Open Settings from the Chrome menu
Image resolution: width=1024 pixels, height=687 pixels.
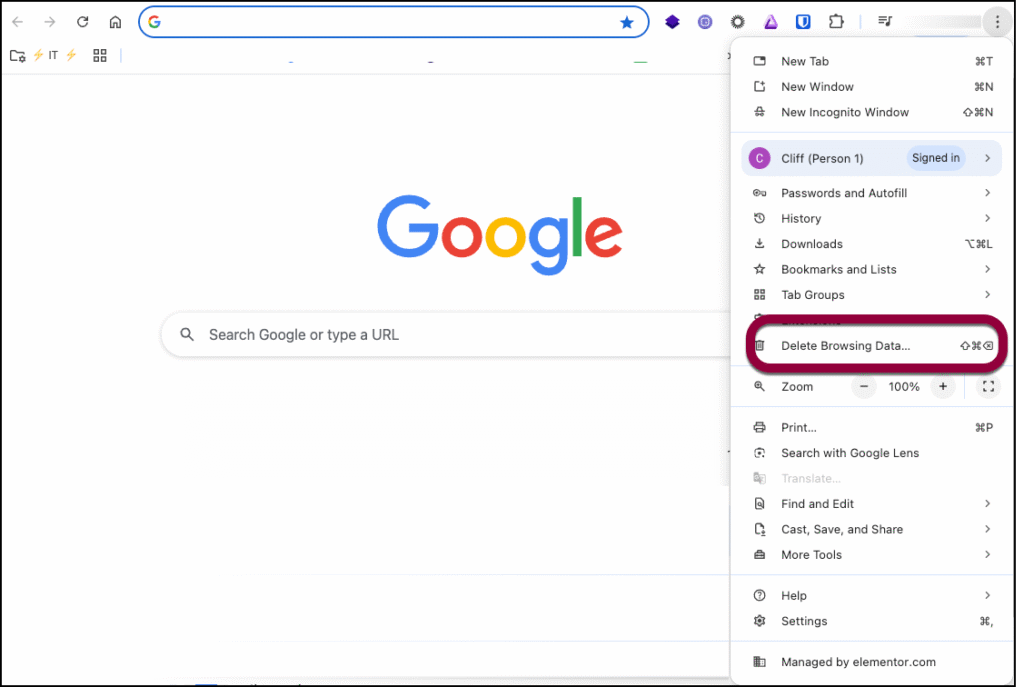pyautogui.click(x=804, y=621)
